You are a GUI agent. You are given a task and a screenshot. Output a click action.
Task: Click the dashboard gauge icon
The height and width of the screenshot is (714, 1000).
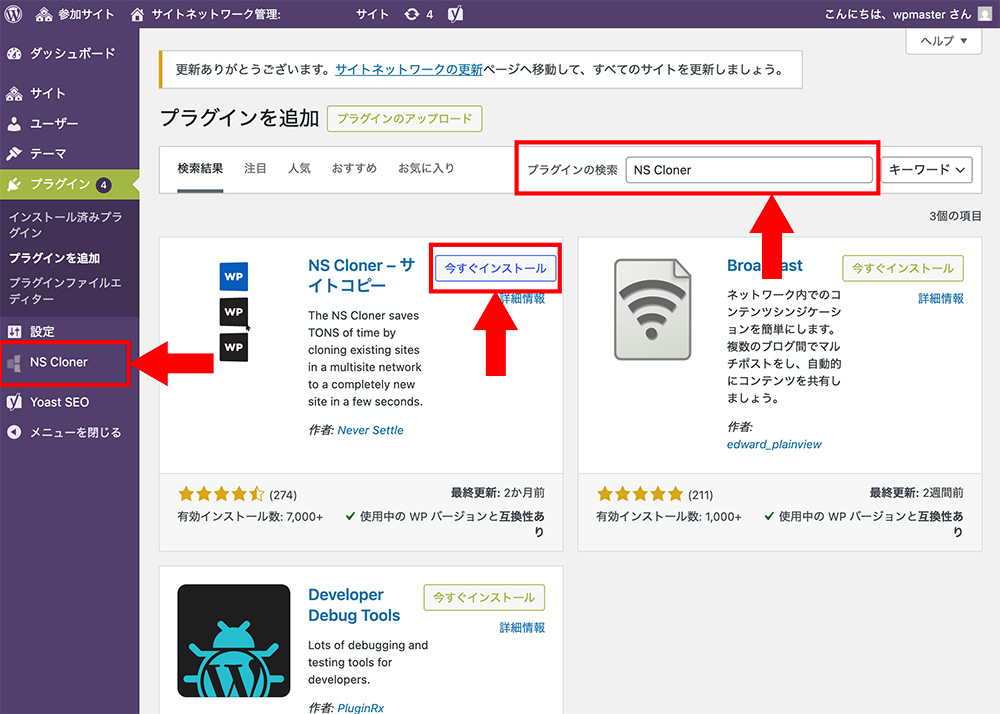[14, 54]
